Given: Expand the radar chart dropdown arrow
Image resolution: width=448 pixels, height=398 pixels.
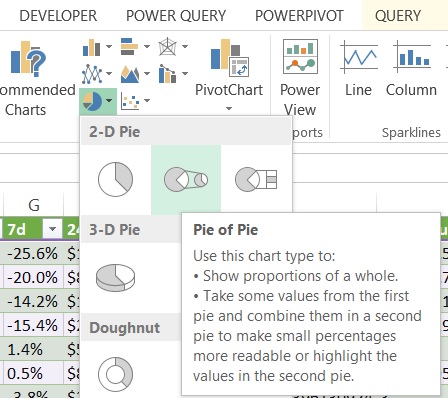Looking at the screenshot, I should coord(185,47).
